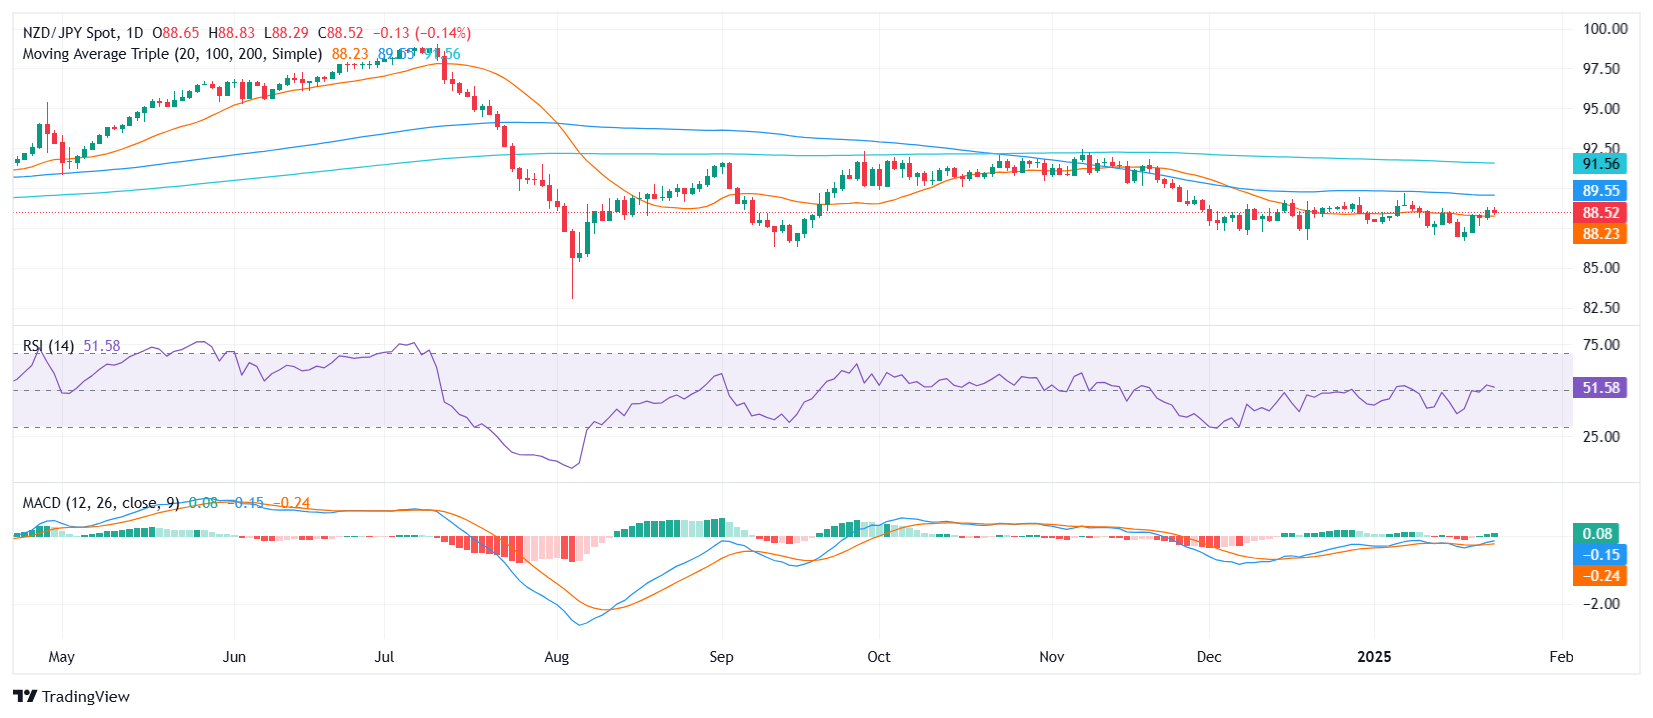Click the cyan 91.56 moving average tag
This screenshot has width=1653, height=718.
tap(1600, 164)
